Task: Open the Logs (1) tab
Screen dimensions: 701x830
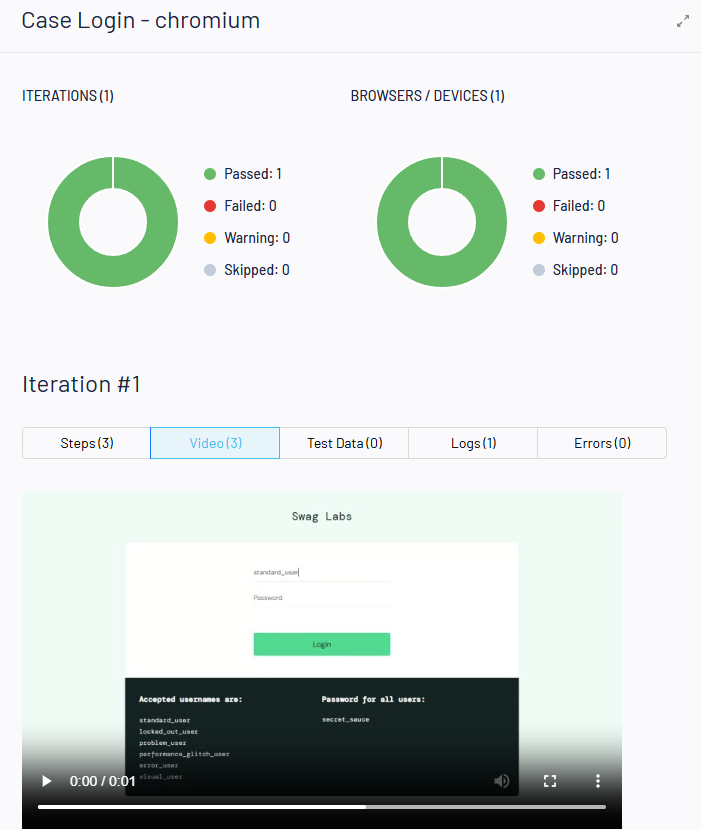Action: tap(473, 443)
